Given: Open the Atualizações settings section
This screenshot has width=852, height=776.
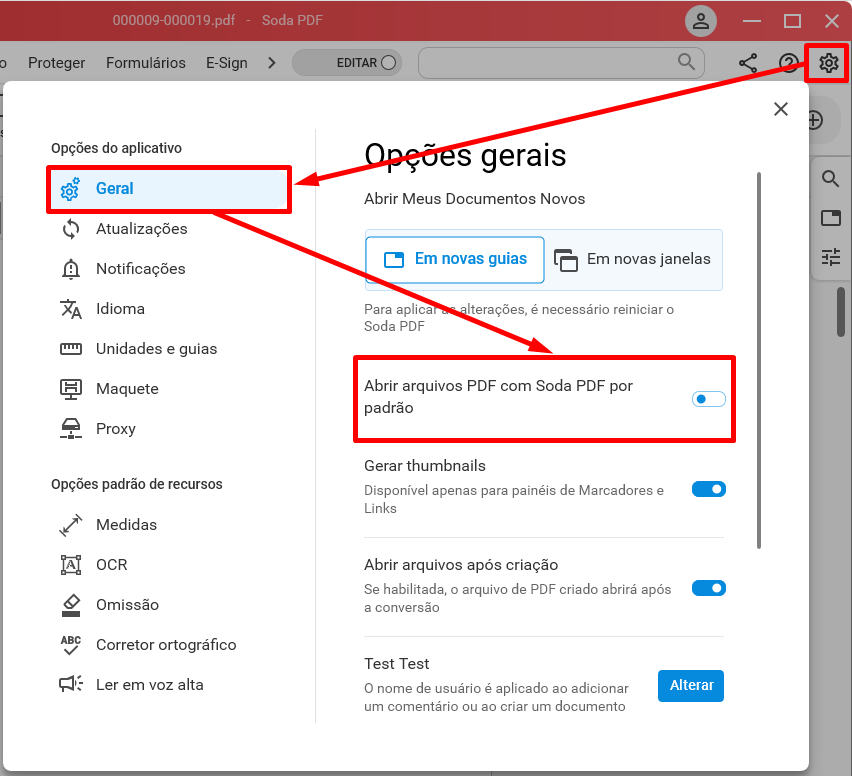Looking at the screenshot, I should (x=141, y=229).
